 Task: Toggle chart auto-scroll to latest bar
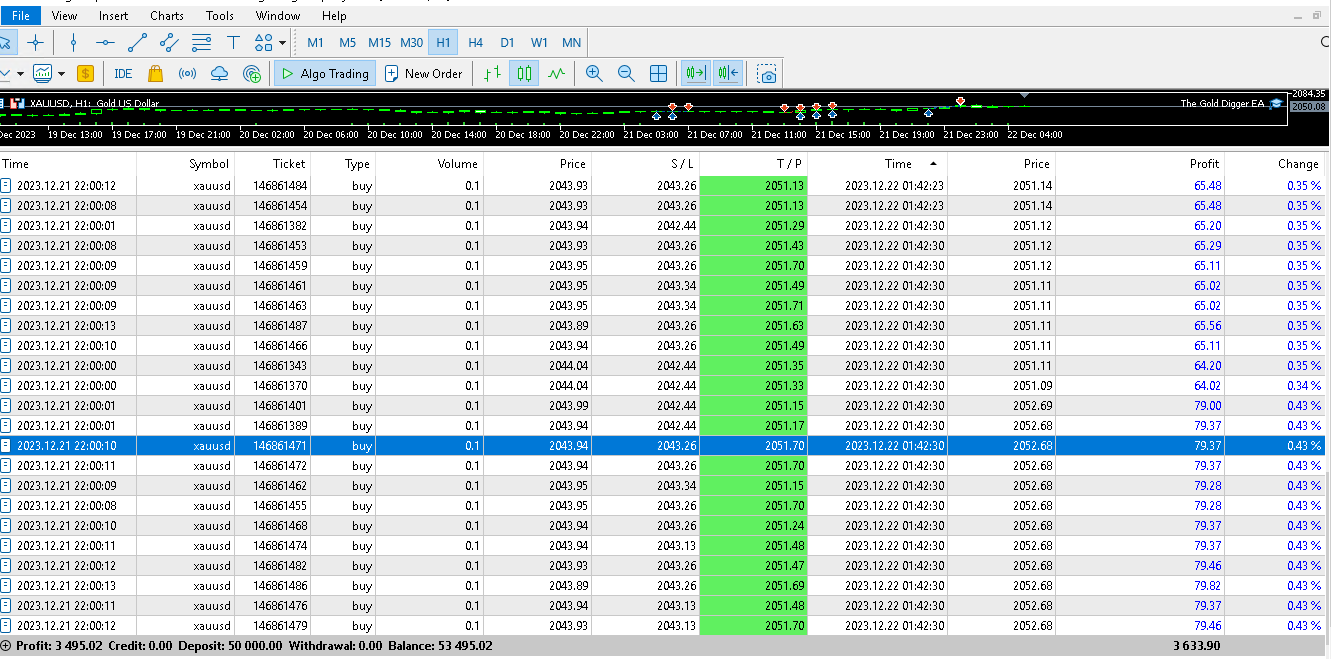695,73
